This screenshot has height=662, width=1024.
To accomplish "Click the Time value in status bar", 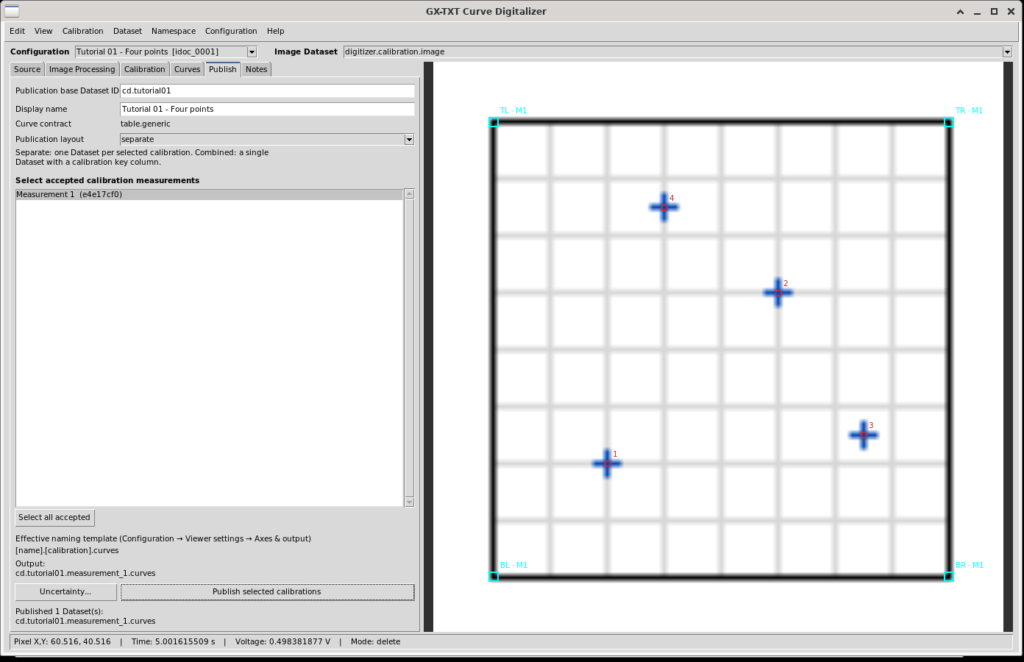I will 173,642.
